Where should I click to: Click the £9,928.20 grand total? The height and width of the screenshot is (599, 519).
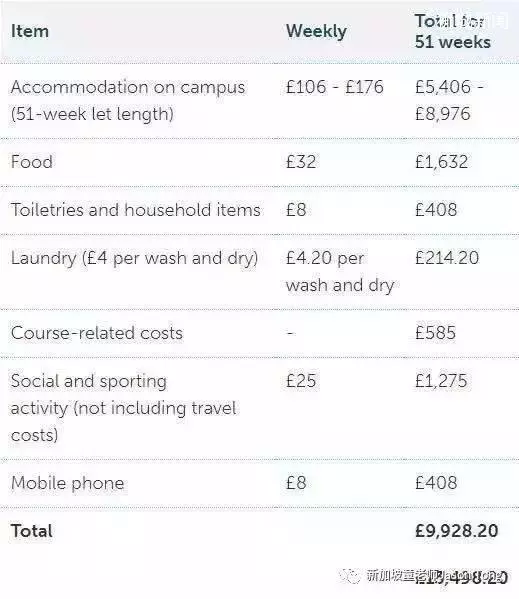pos(456,531)
